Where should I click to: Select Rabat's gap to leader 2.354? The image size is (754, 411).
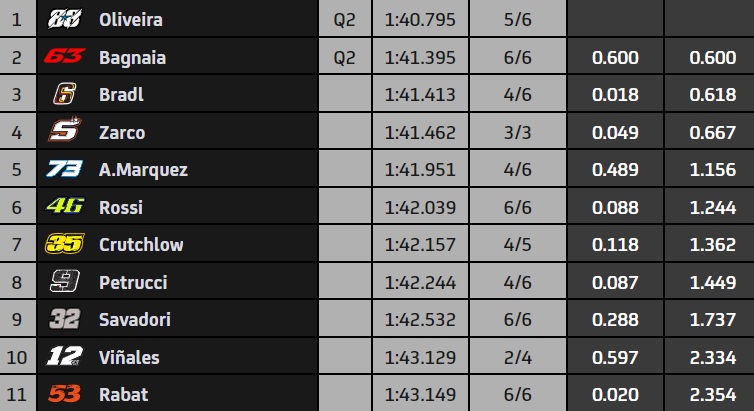713,395
